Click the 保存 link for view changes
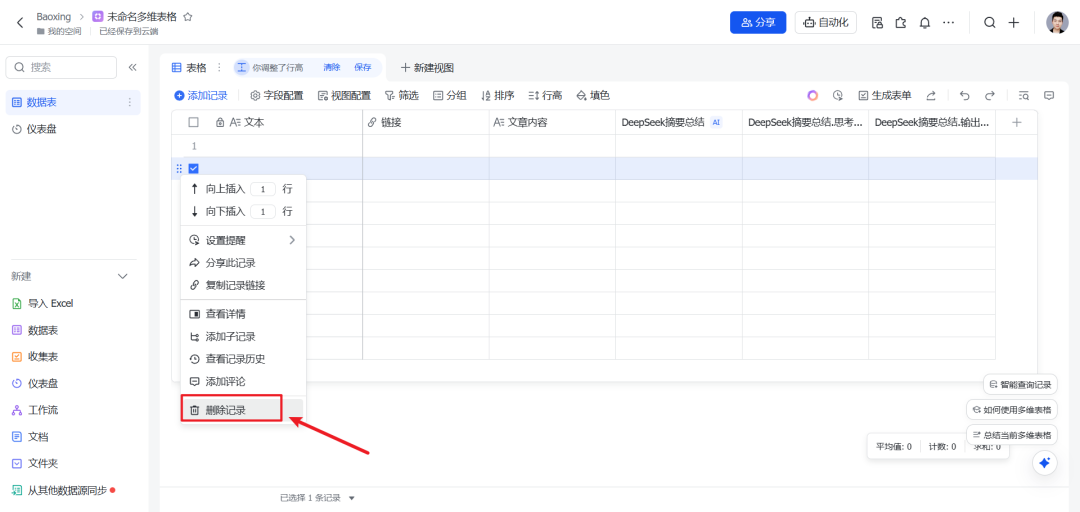Screen dimensions: 1080x512 [363, 68]
